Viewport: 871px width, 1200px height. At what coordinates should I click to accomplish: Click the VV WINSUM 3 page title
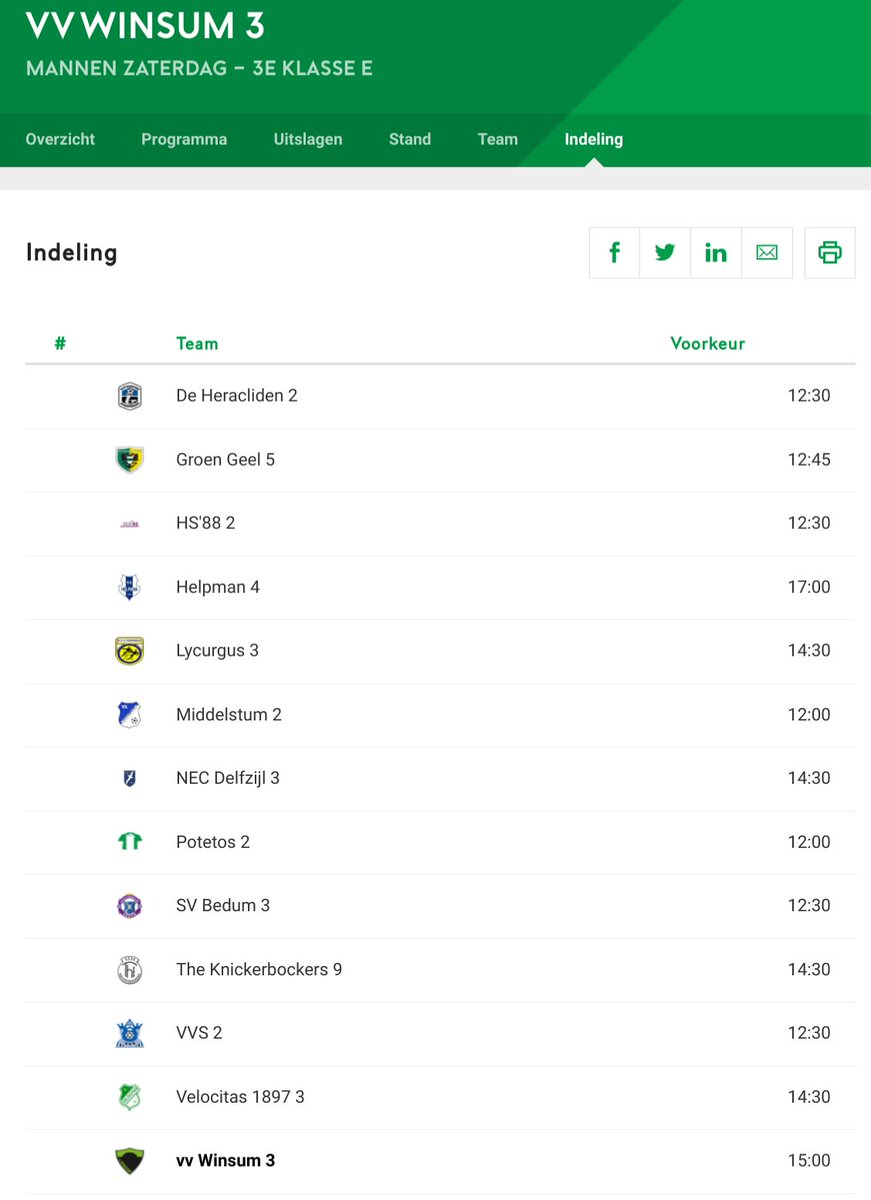(145, 27)
